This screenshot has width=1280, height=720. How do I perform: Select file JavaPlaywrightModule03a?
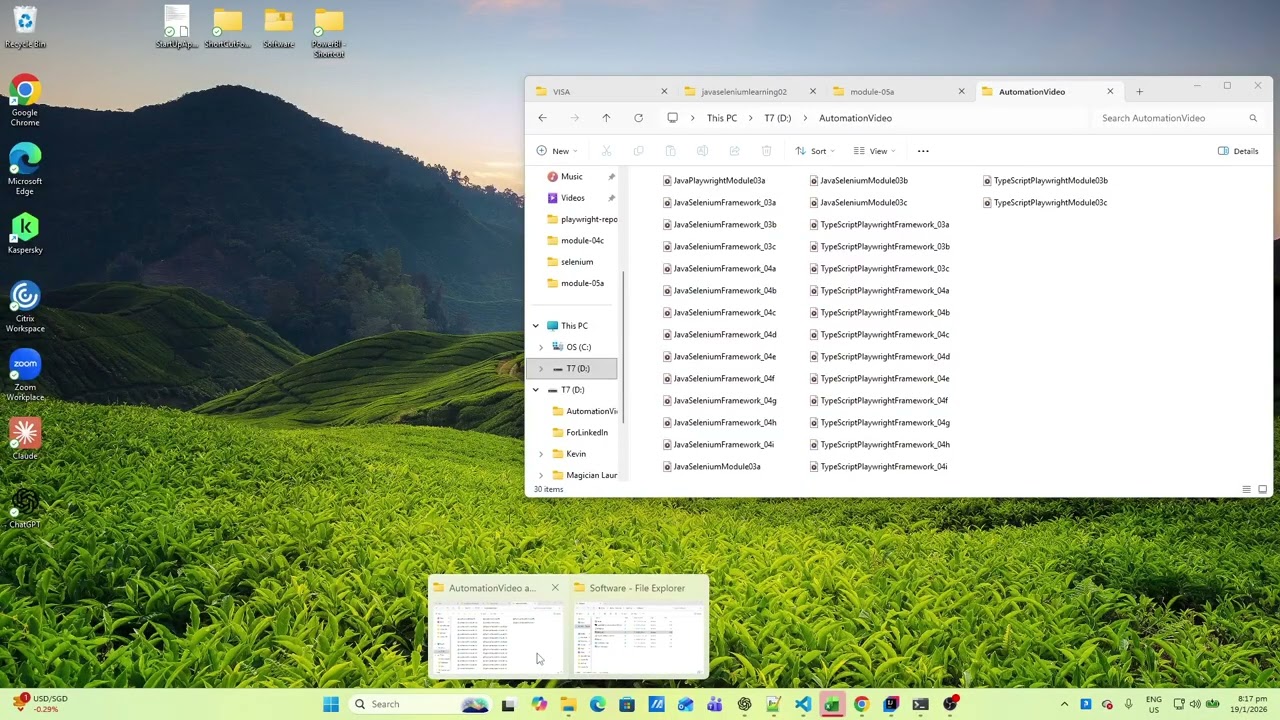pos(714,181)
